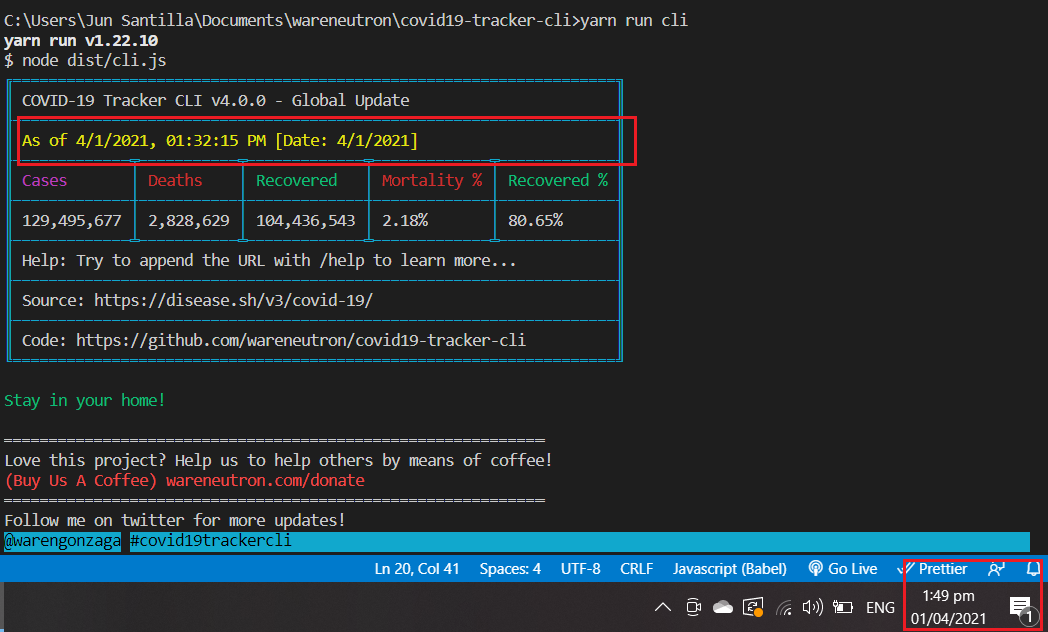Click the sync tray icon with orange dot
The width and height of the screenshot is (1048, 632).
pyautogui.click(x=753, y=607)
